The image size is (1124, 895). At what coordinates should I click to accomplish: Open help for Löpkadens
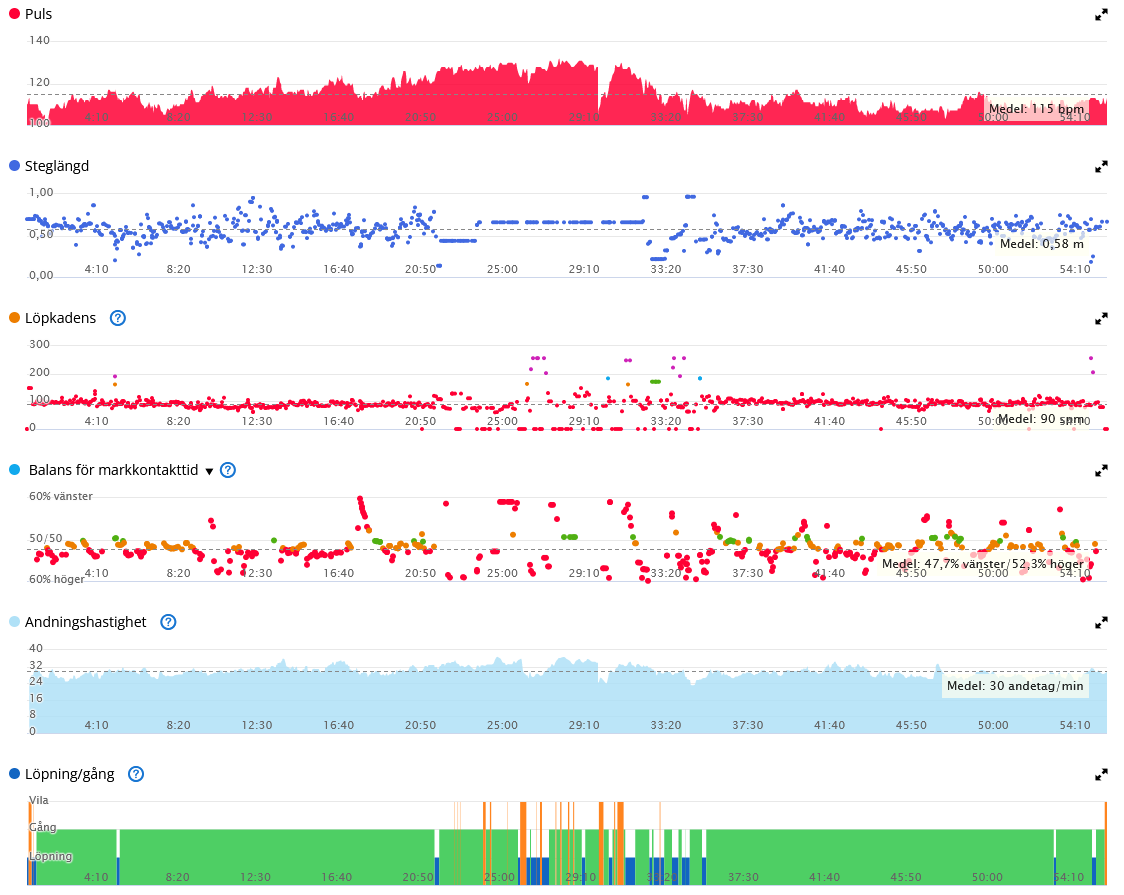(x=118, y=318)
